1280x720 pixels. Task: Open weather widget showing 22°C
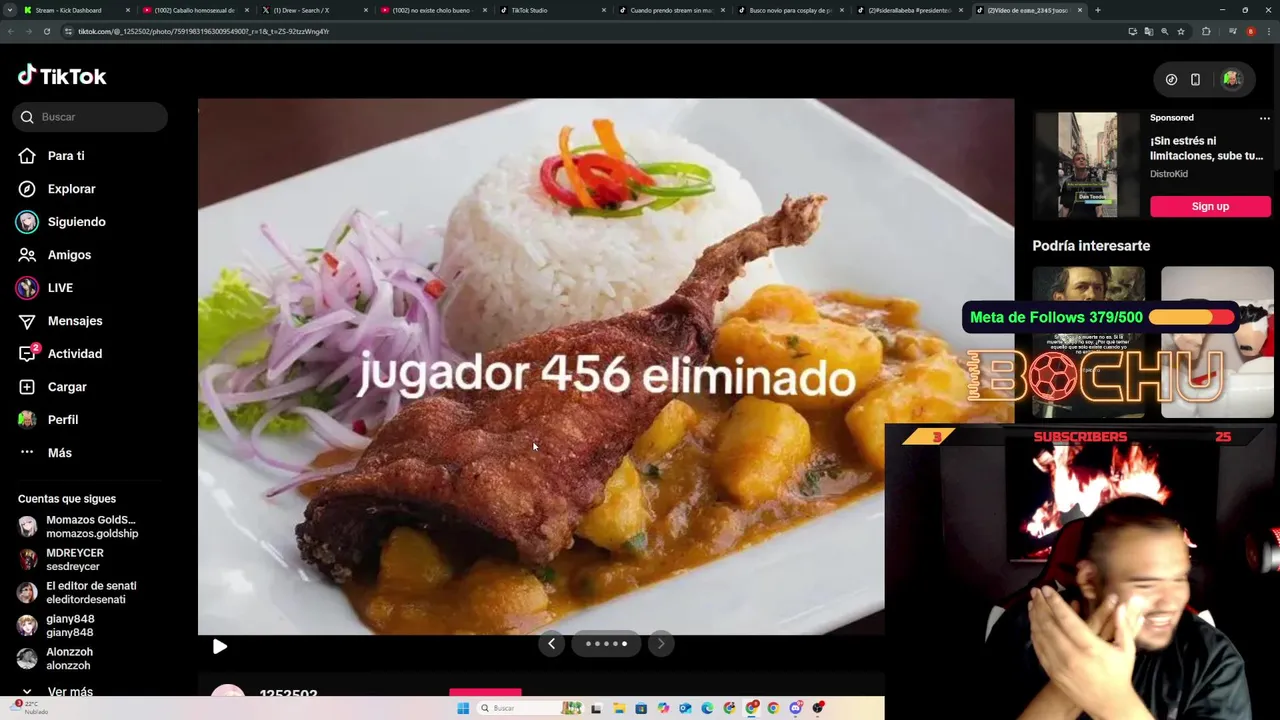tap(28, 708)
